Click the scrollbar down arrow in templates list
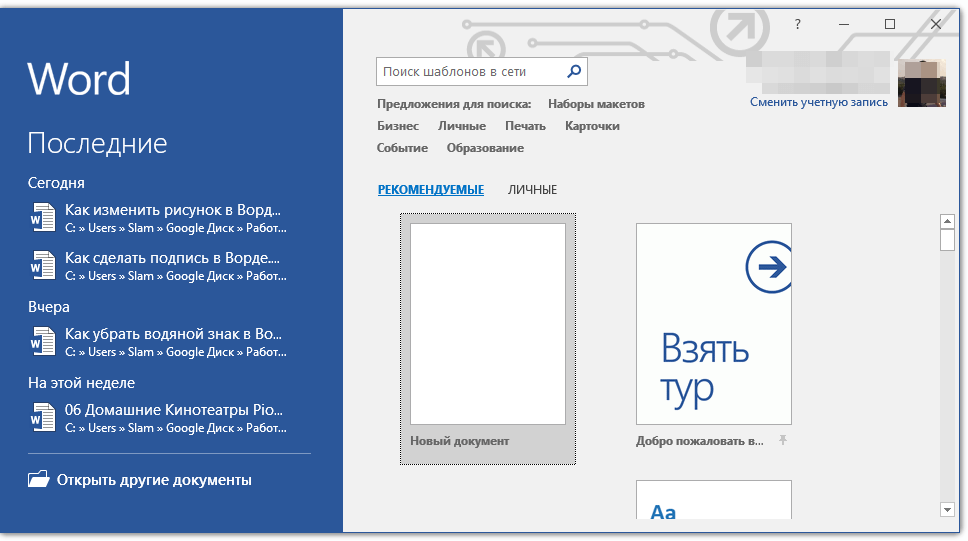 [x=947, y=510]
